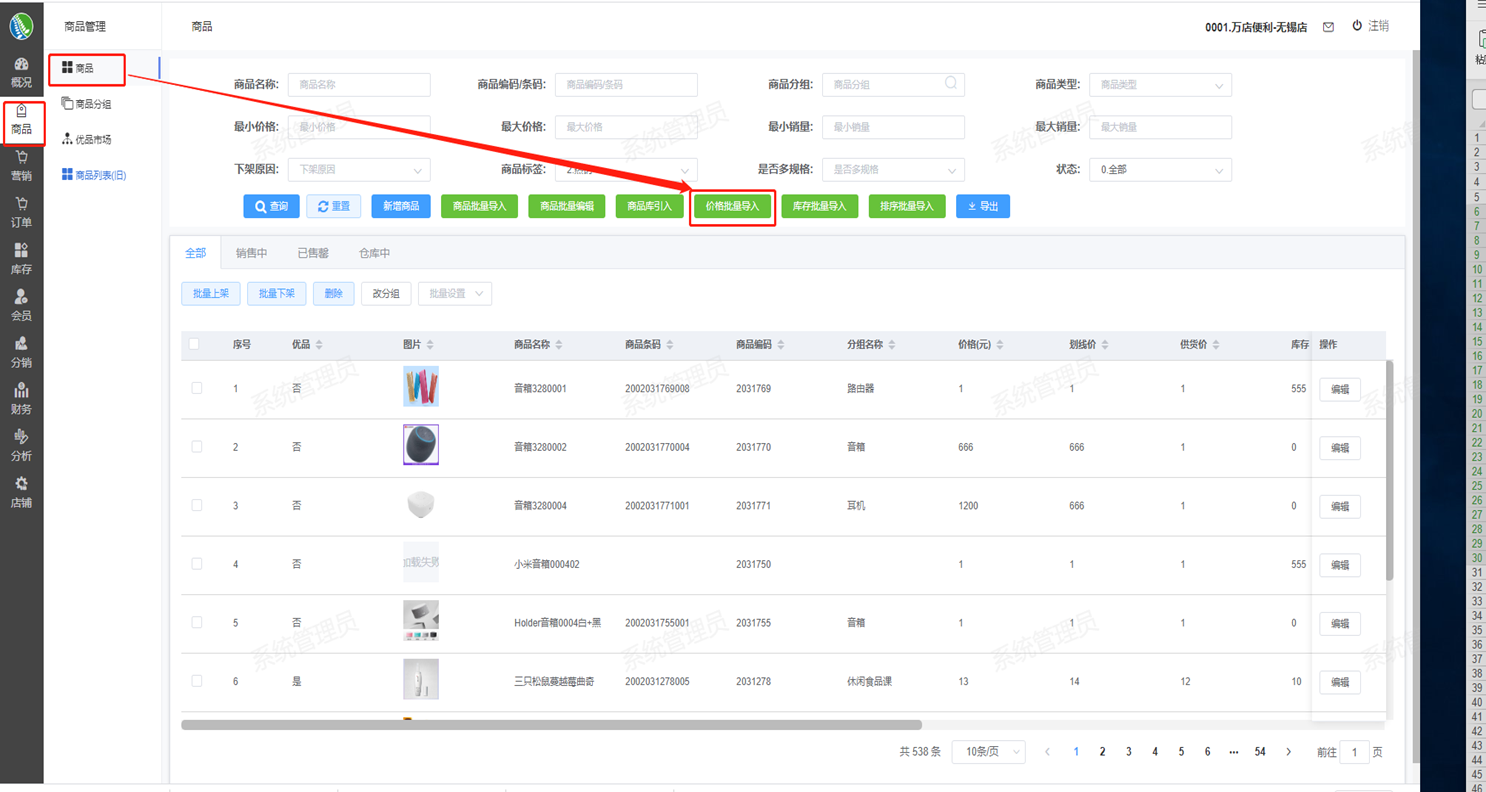Open the 营销 marketing sidebar icon
Viewport: 1486px width, 792px height.
click(x=21, y=166)
